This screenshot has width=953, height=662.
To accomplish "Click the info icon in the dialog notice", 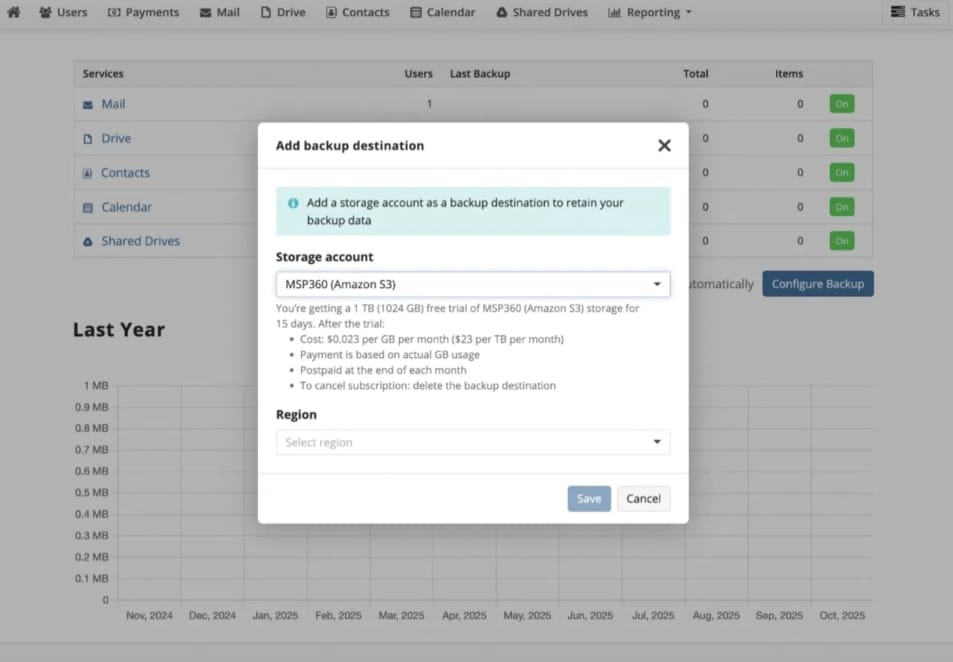I will click(293, 203).
